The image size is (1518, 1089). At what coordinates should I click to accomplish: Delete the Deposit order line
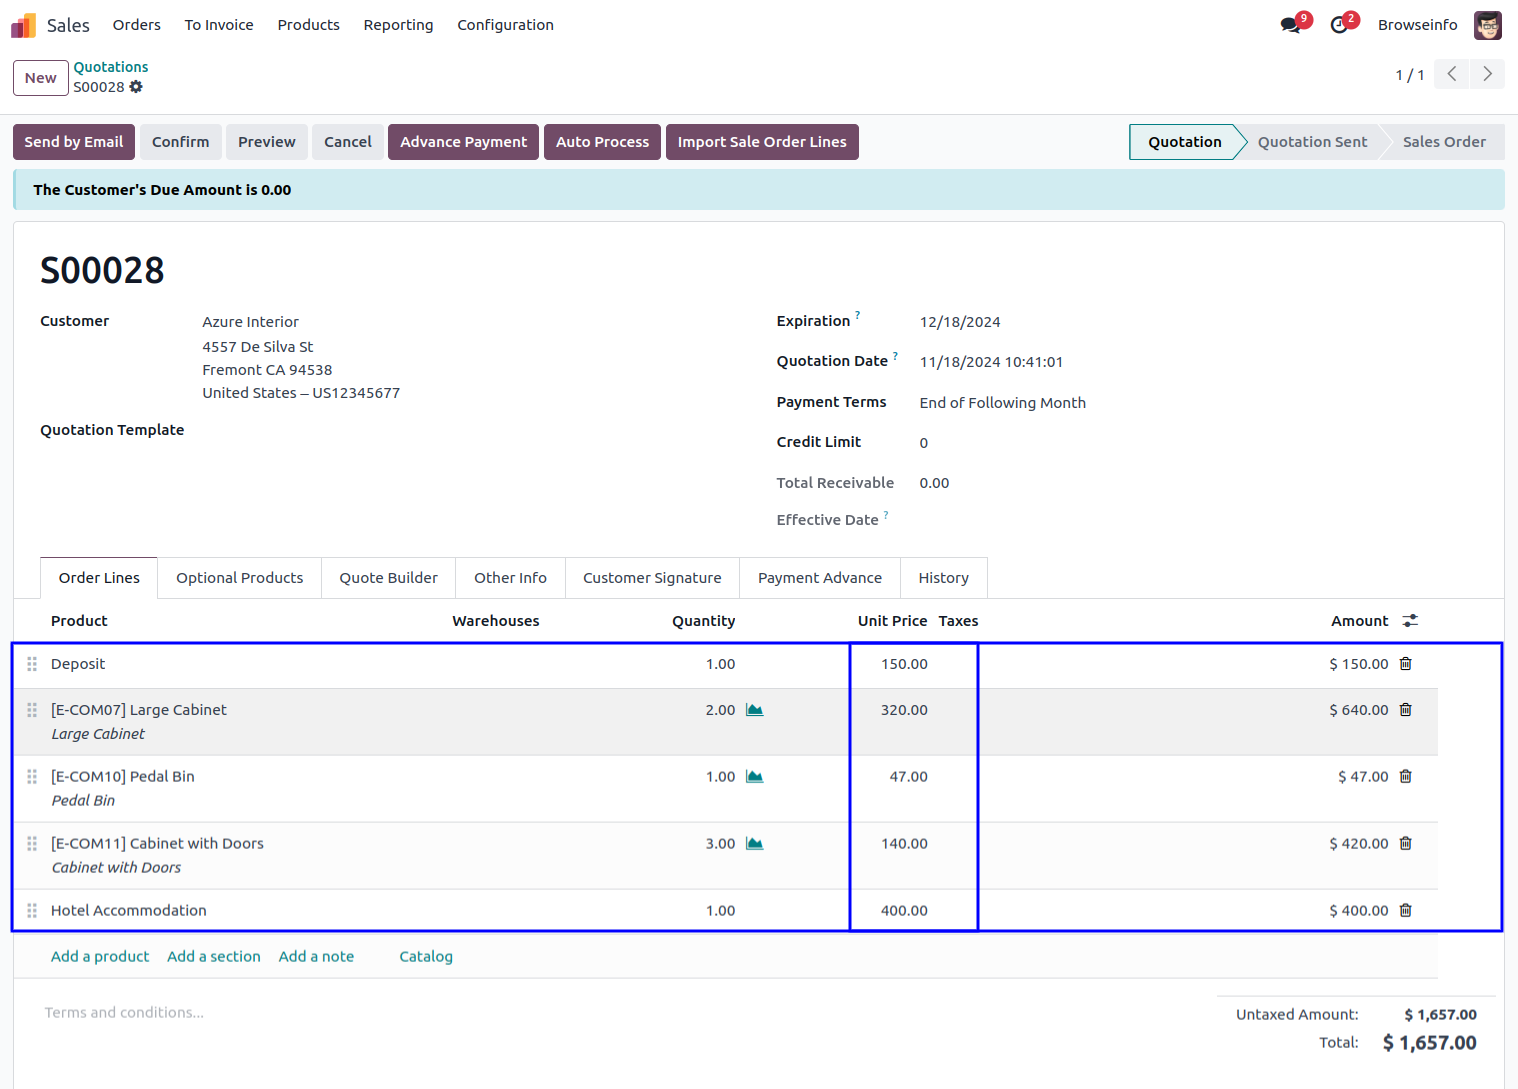click(1405, 664)
